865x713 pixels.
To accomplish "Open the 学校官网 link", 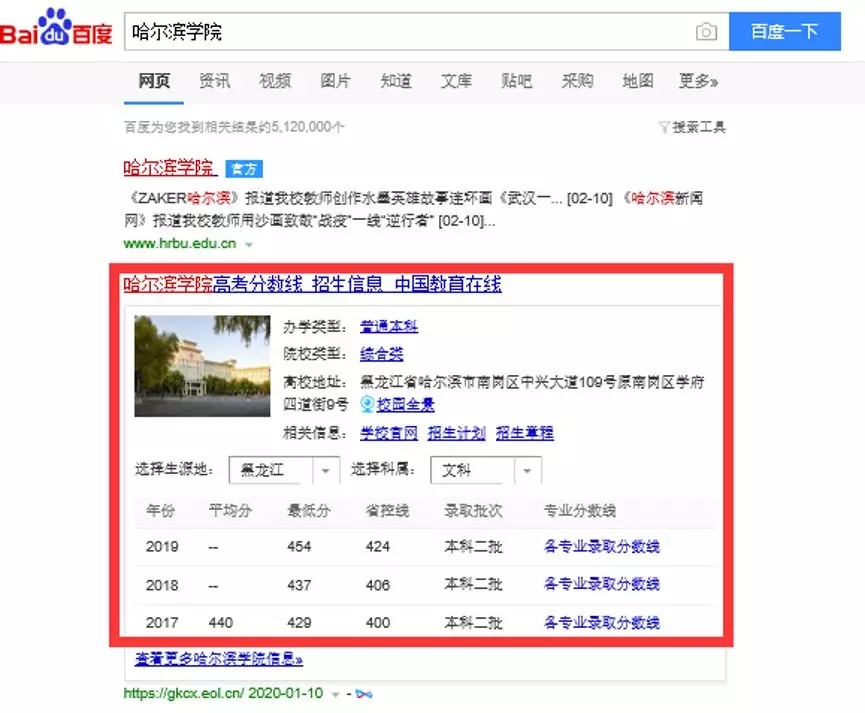I will tap(389, 433).
